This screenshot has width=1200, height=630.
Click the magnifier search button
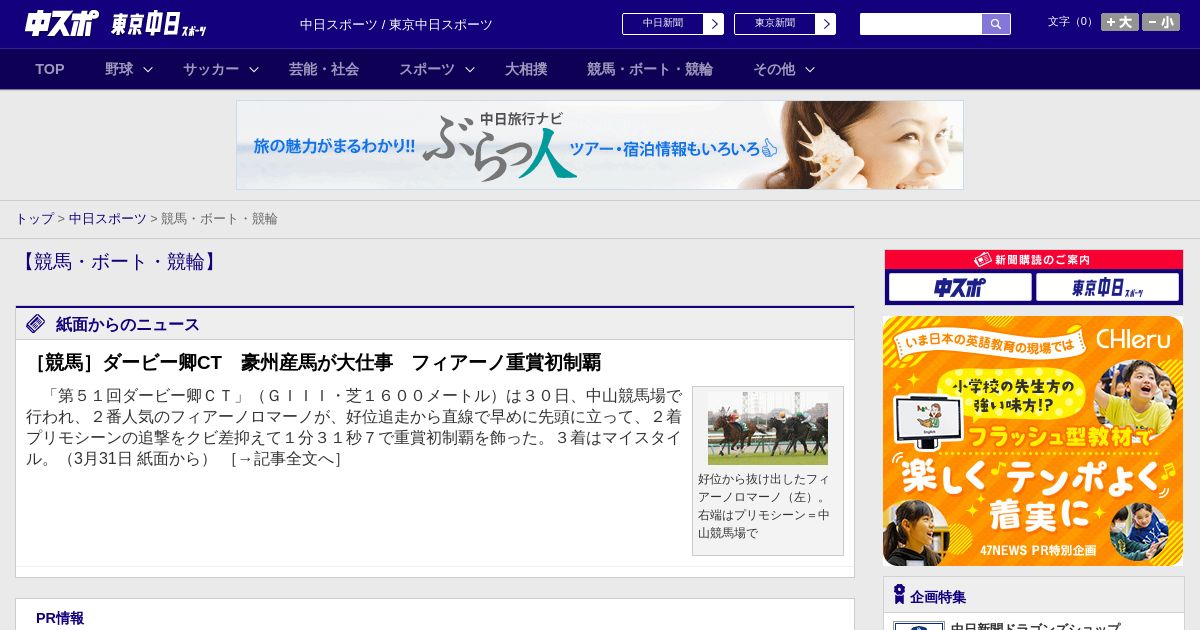pos(996,24)
